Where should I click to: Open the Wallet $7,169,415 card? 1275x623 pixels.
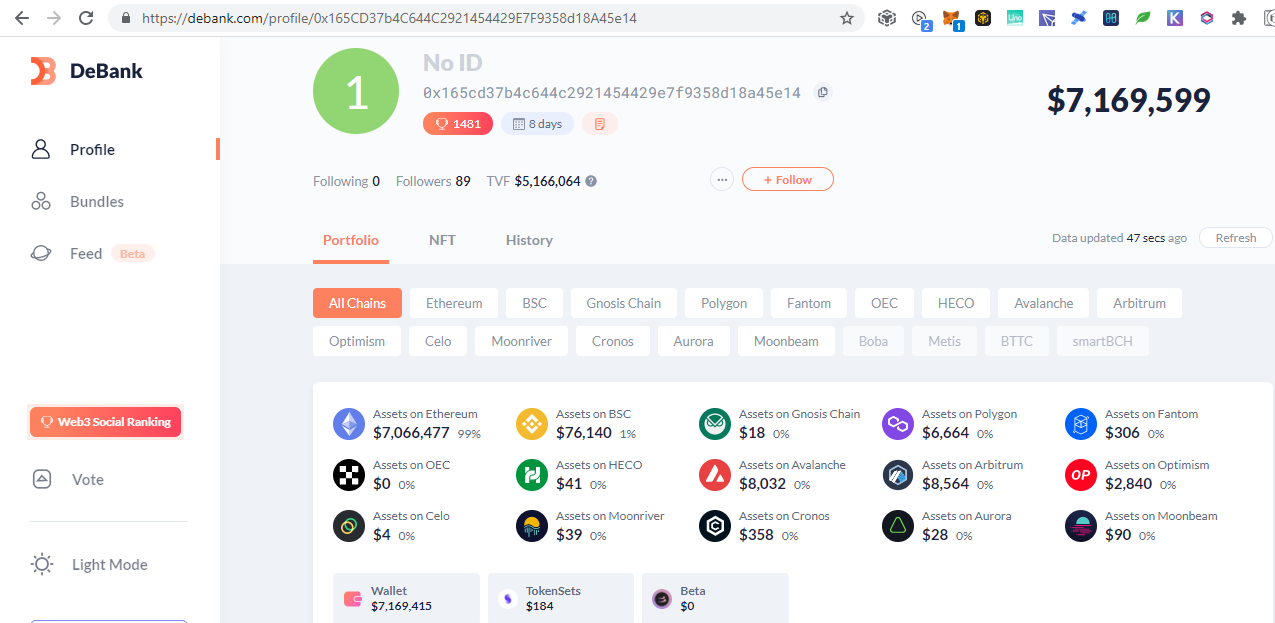tap(406, 598)
